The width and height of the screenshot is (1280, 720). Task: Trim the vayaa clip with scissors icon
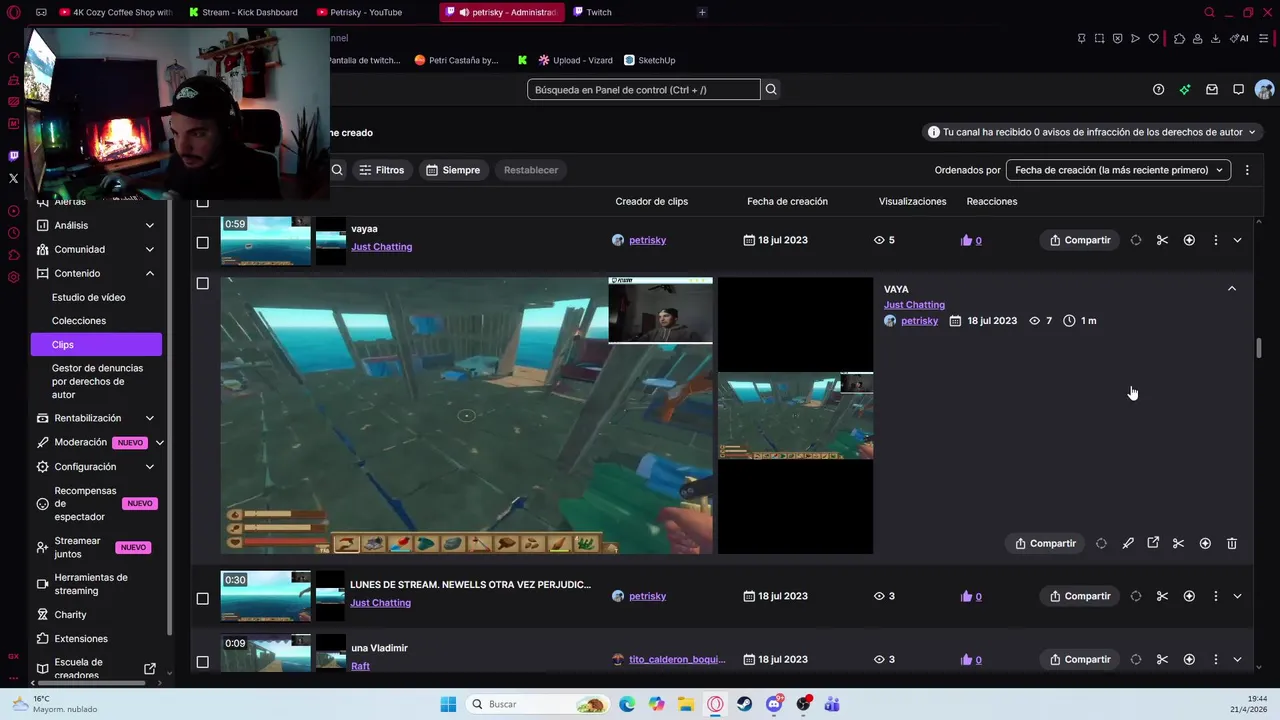click(x=1162, y=240)
